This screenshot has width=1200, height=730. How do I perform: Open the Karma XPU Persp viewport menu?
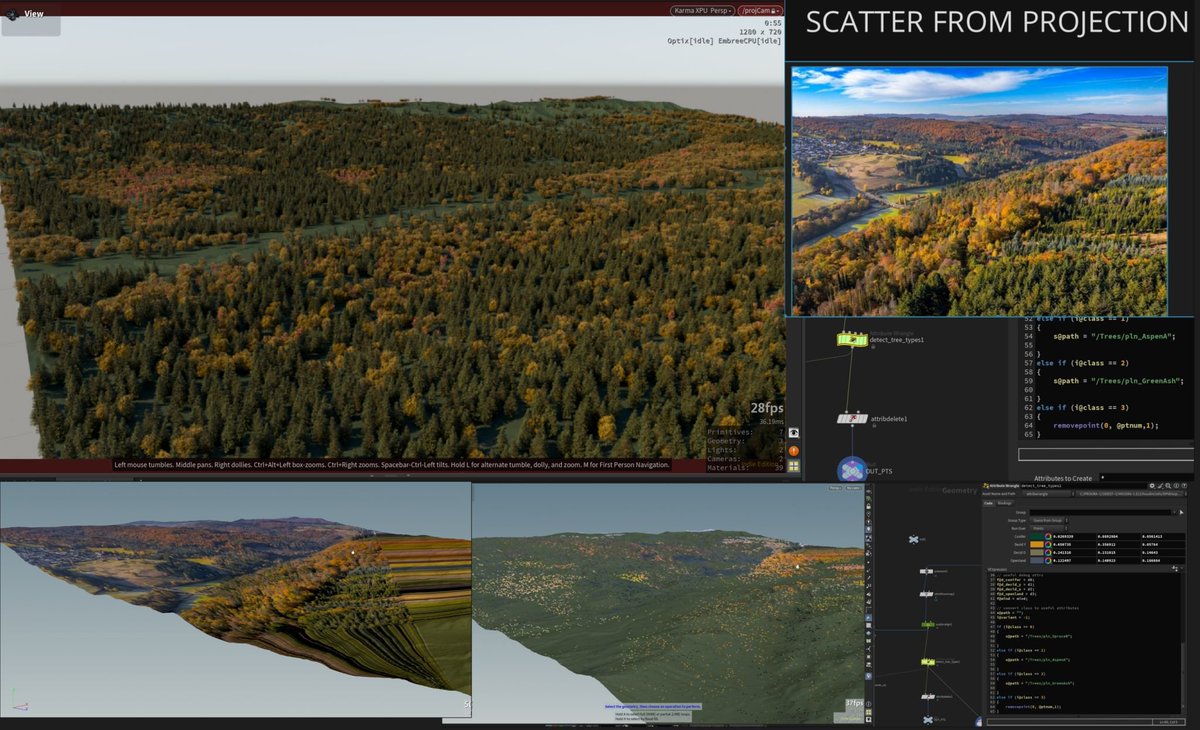pos(703,10)
